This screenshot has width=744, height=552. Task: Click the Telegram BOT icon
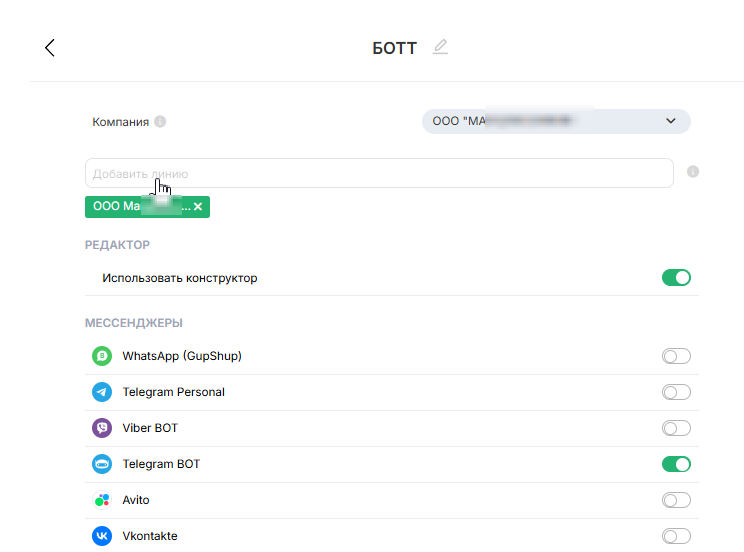point(102,464)
